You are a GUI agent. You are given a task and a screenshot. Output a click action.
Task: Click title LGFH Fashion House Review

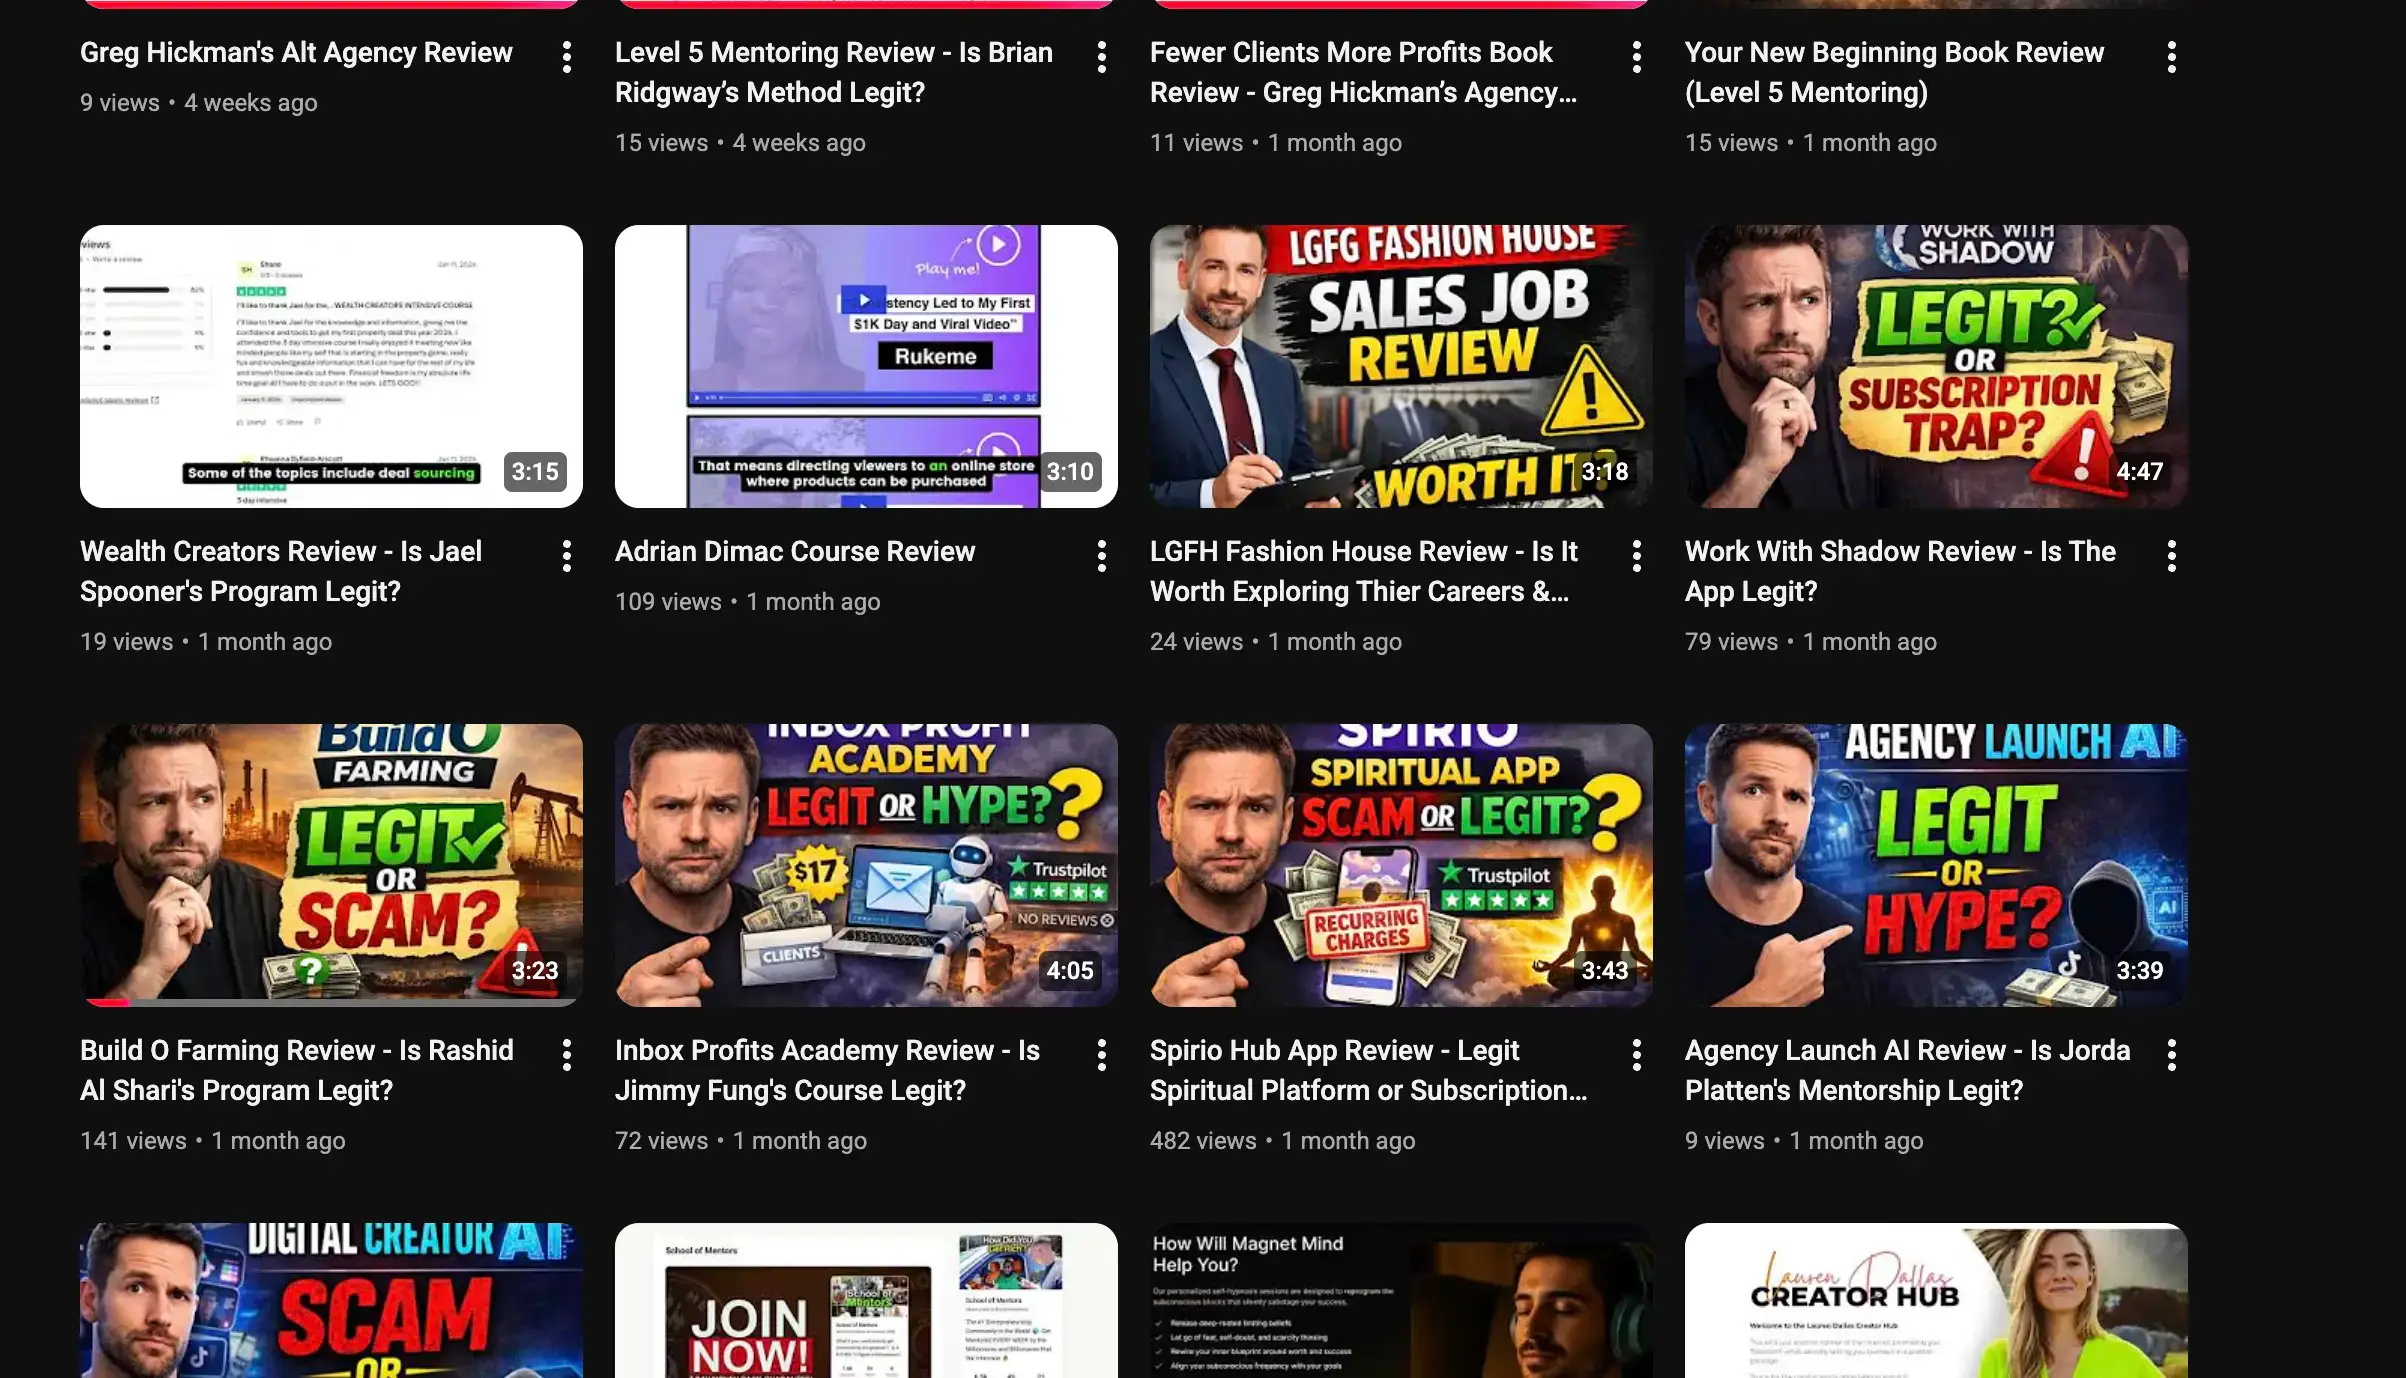[1364, 571]
